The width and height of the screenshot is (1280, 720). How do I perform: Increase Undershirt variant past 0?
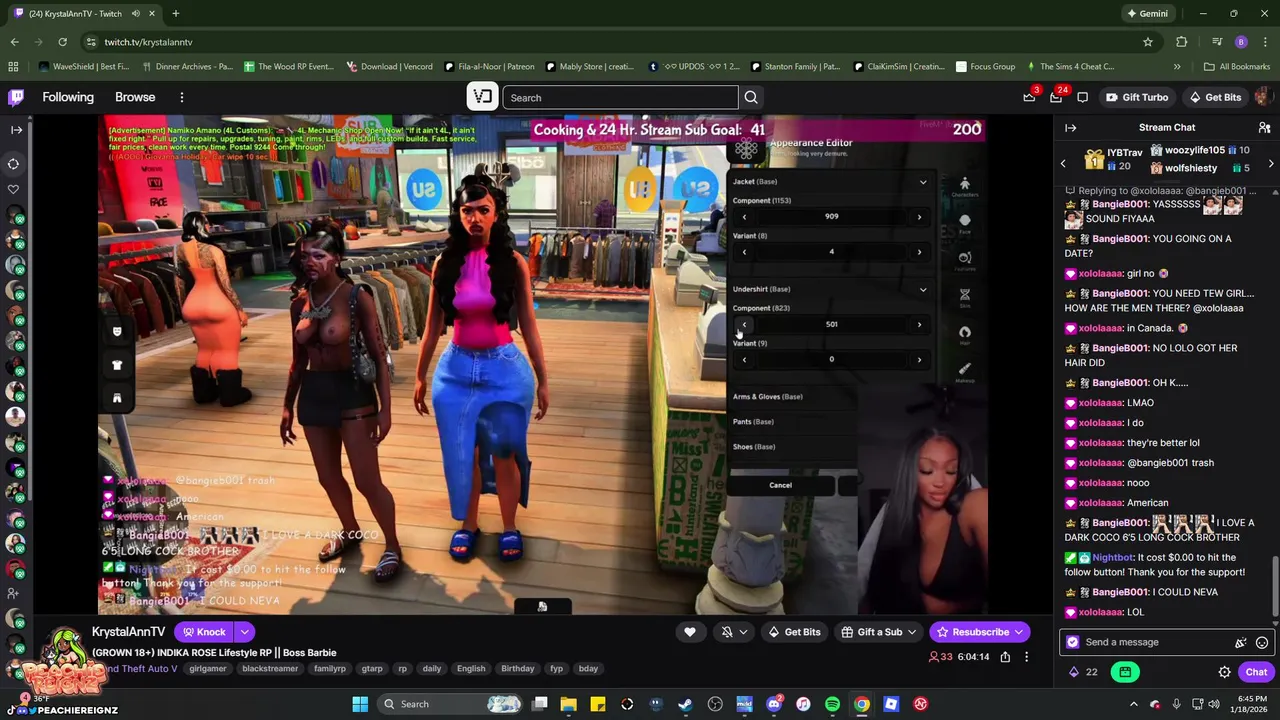click(x=919, y=360)
